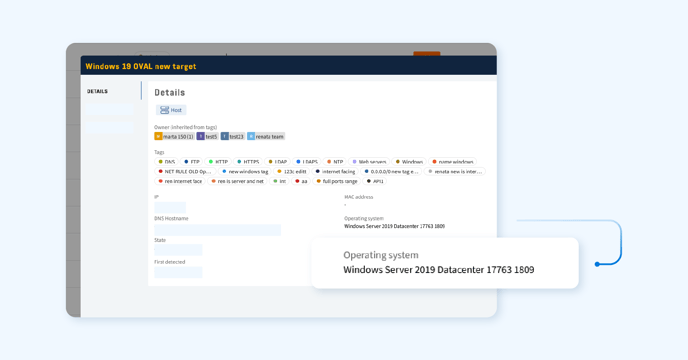Image resolution: width=688 pixels, height=360 pixels.
Task: Click the State value field
Action: coord(178,250)
